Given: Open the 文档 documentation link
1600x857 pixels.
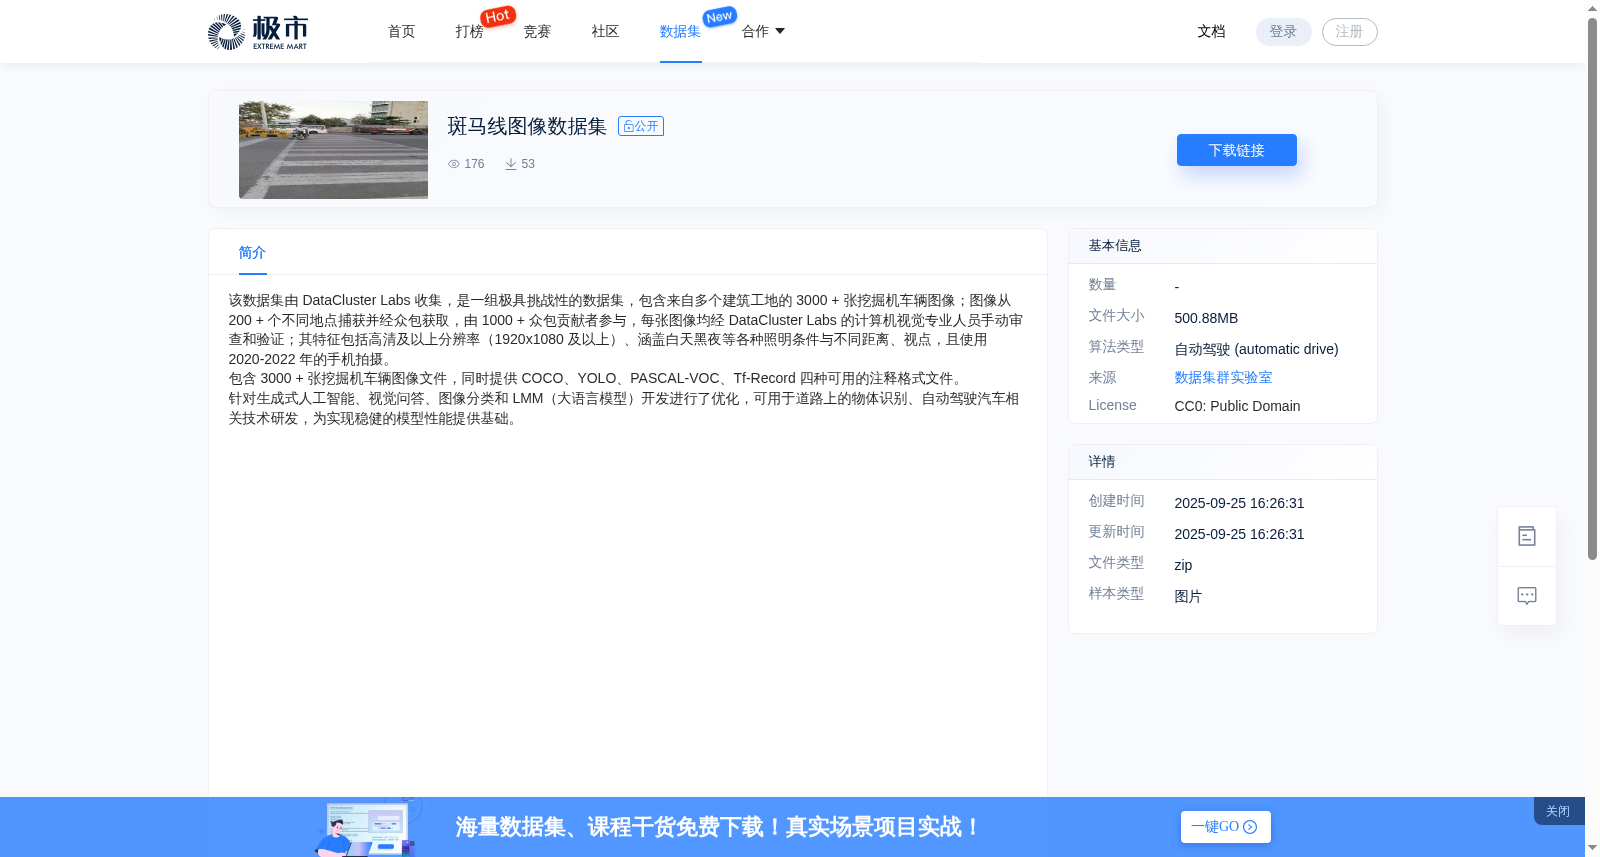Looking at the screenshot, I should point(1211,32).
